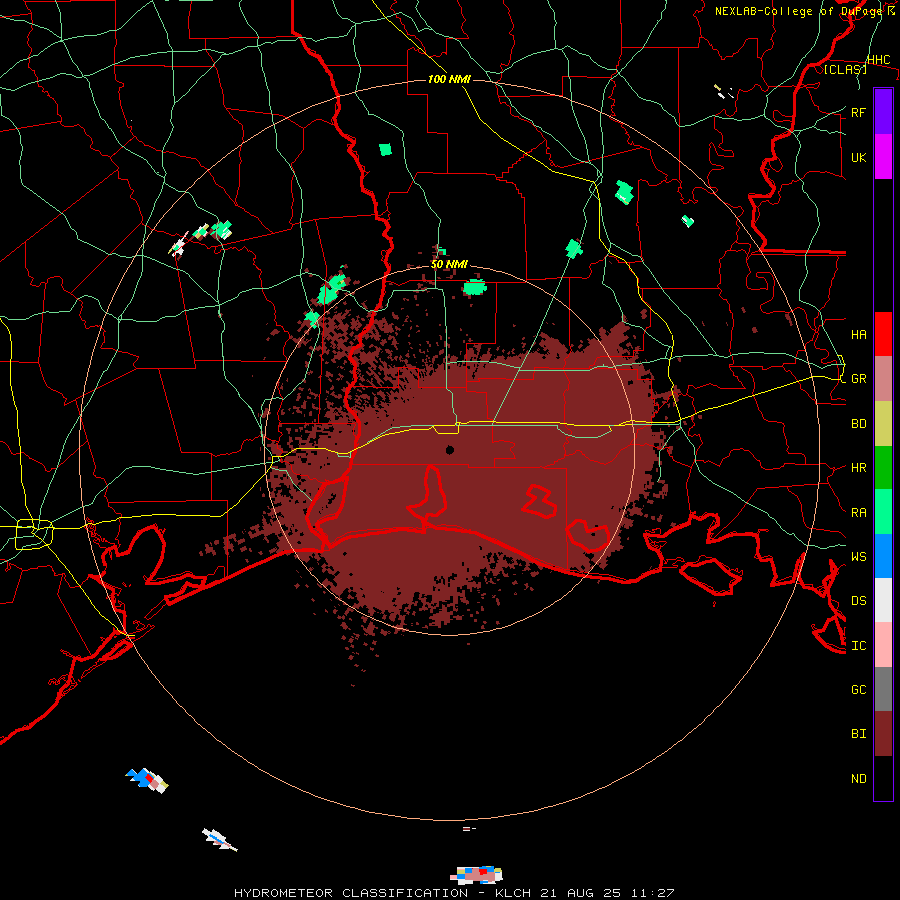Image resolution: width=900 pixels, height=900 pixels.
Task: Select the salmon GR legend swatch
Action: click(x=883, y=378)
